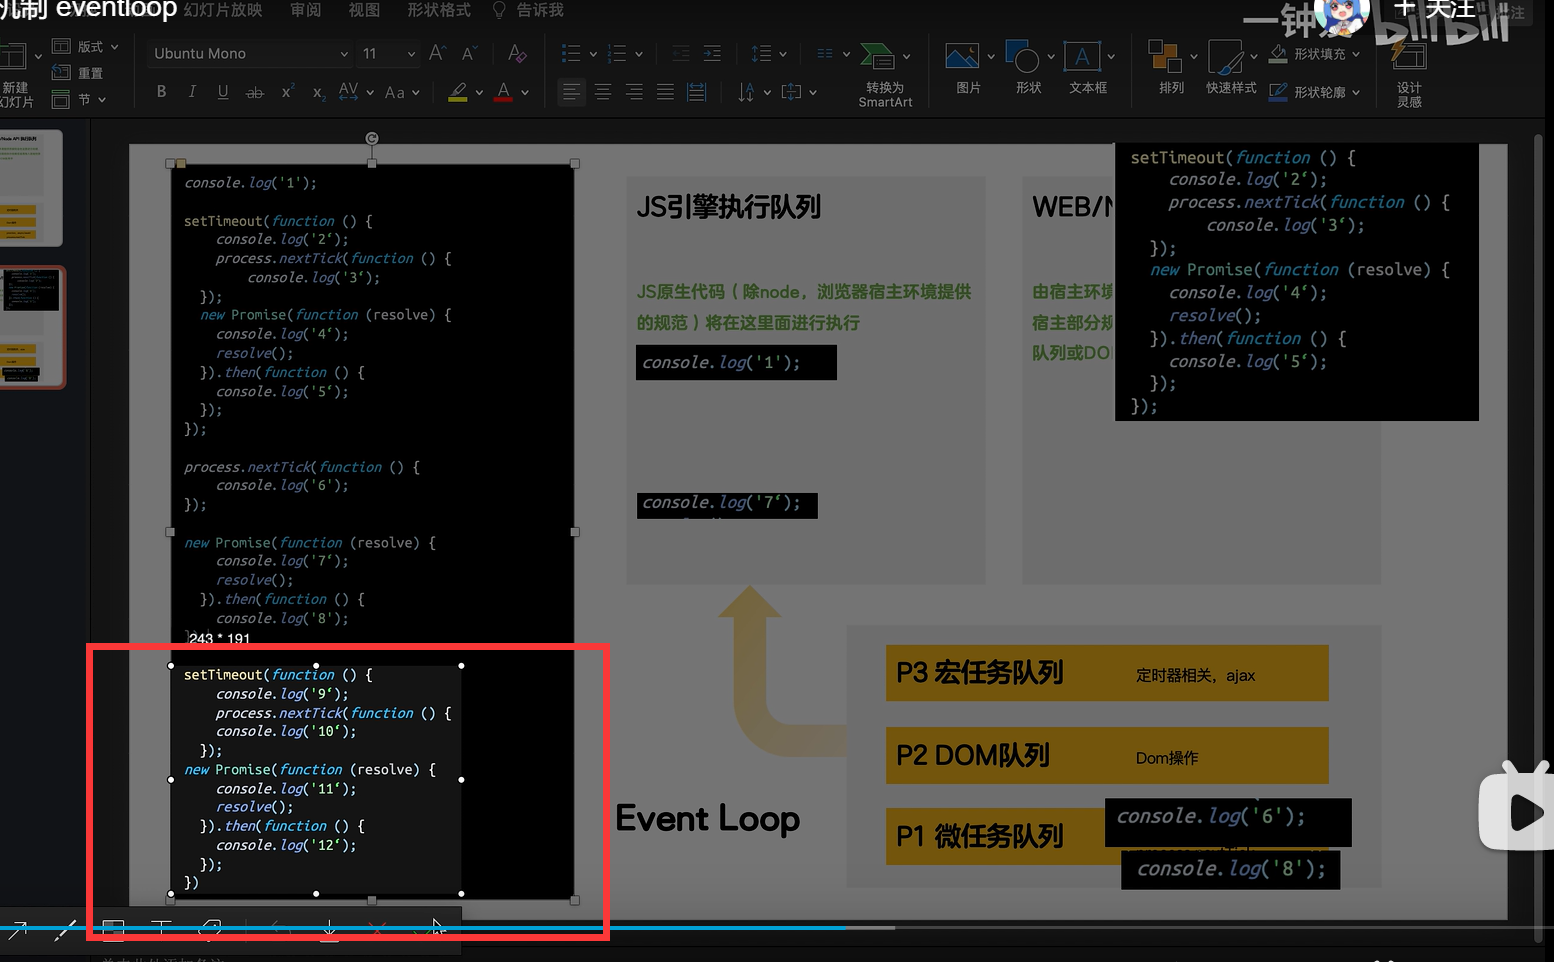The height and width of the screenshot is (962, 1554).
Task: Select the highlighted slide thumbnail in sidebar
Action: 32,326
